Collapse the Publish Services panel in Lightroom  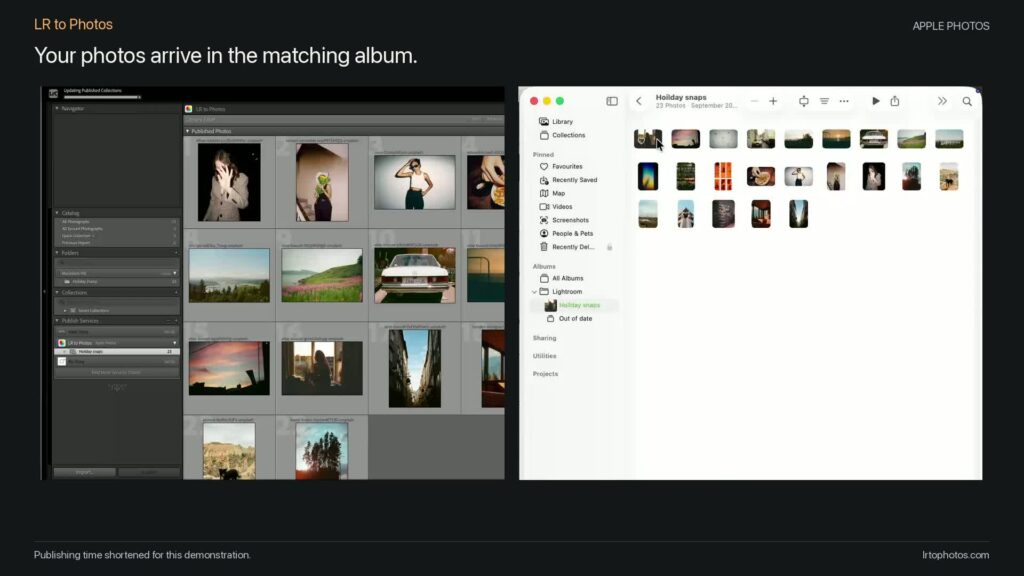click(x=57, y=321)
